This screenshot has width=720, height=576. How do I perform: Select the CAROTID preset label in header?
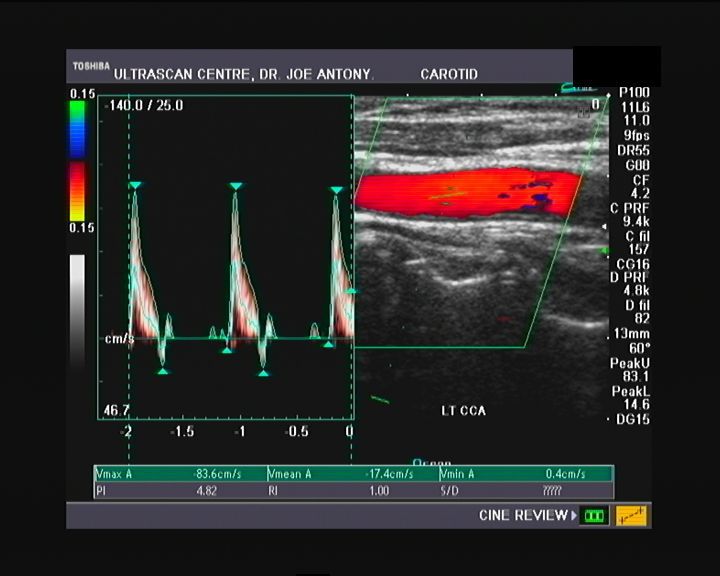(x=450, y=74)
